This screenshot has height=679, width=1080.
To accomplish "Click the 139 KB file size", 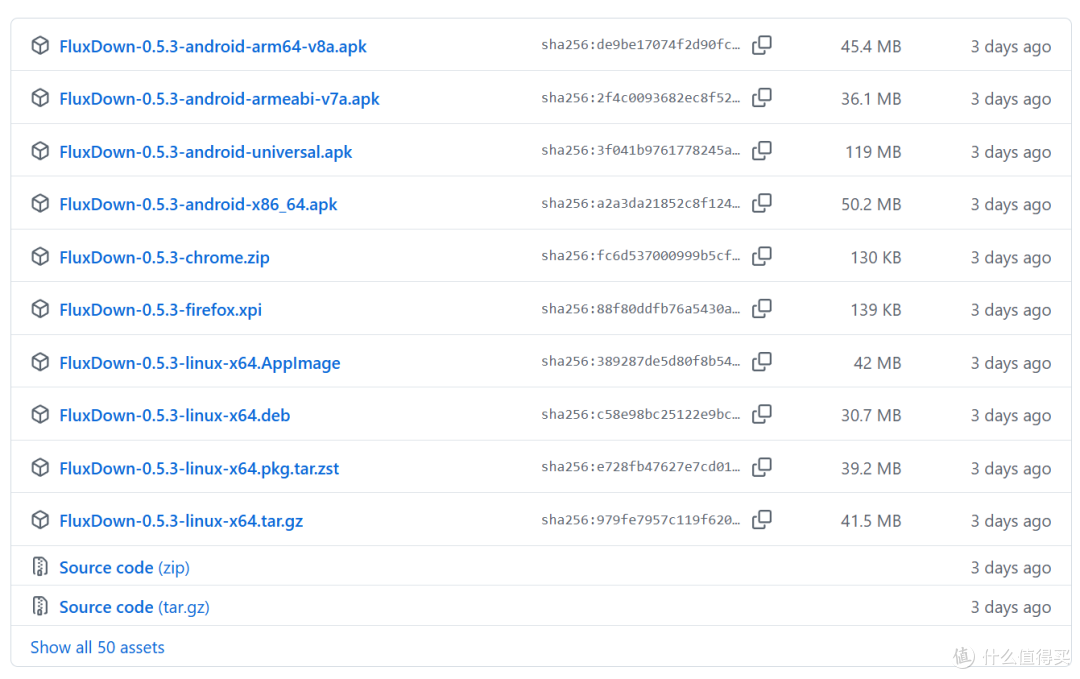I will pyautogui.click(x=875, y=310).
